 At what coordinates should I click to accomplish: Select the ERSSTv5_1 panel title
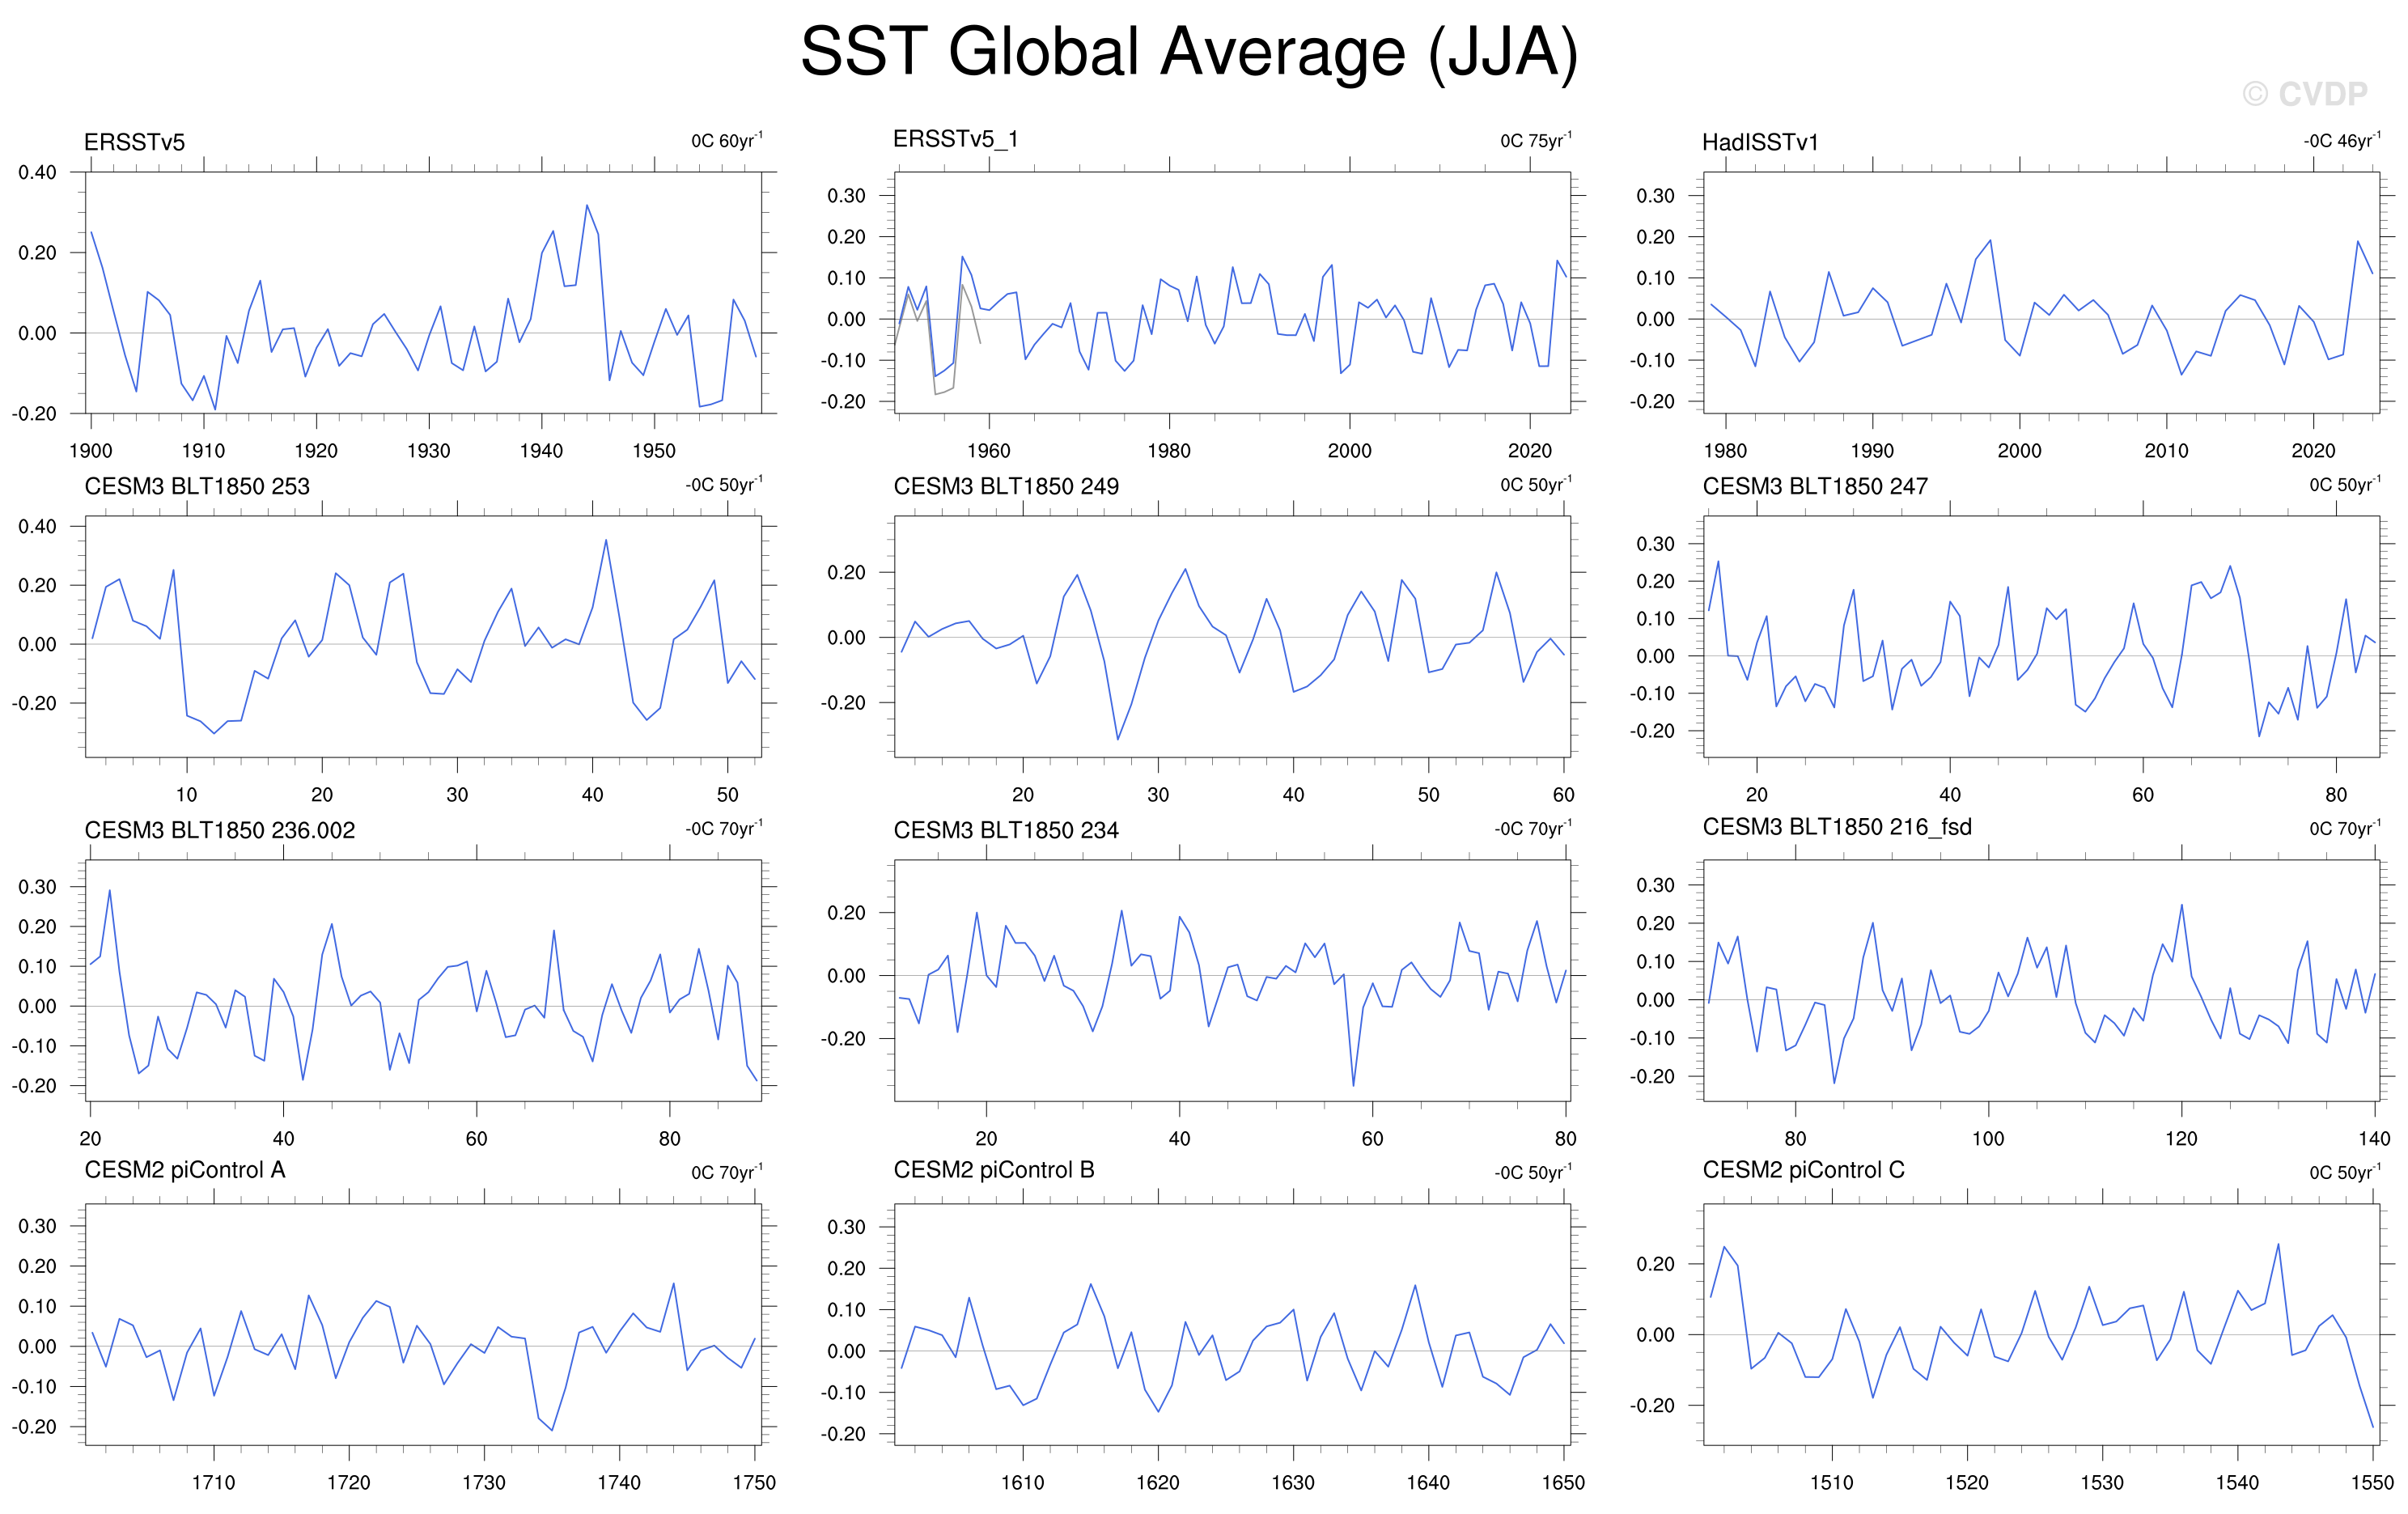[955, 139]
